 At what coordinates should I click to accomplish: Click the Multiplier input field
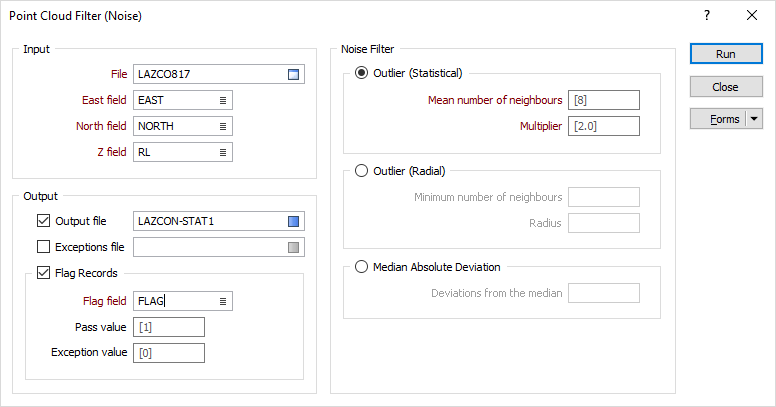(604, 126)
